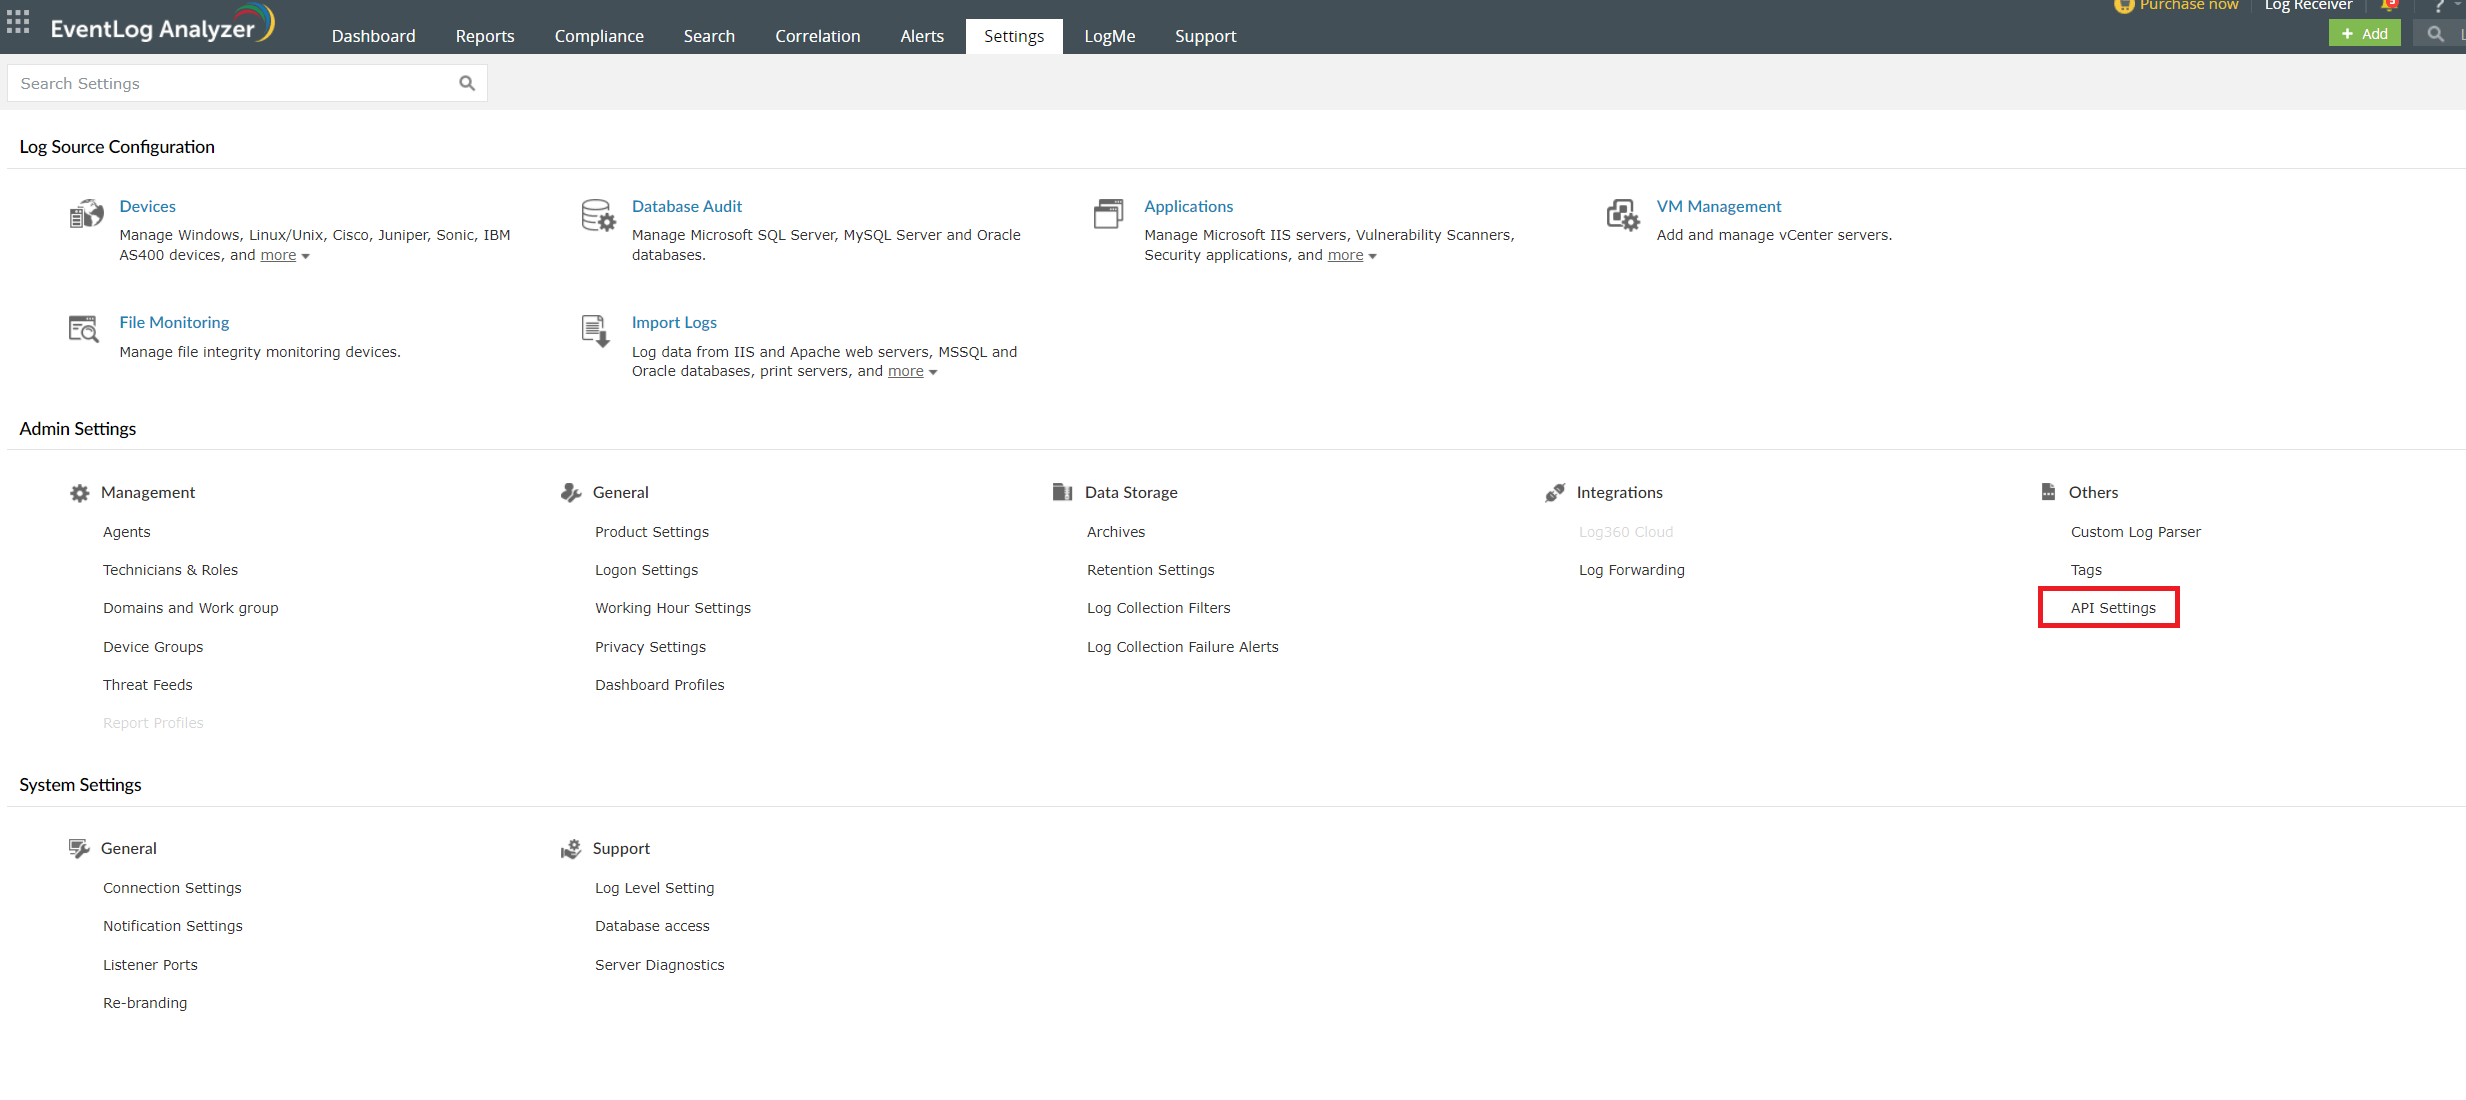Click the Management gear icon under Admin Settings

(79, 492)
